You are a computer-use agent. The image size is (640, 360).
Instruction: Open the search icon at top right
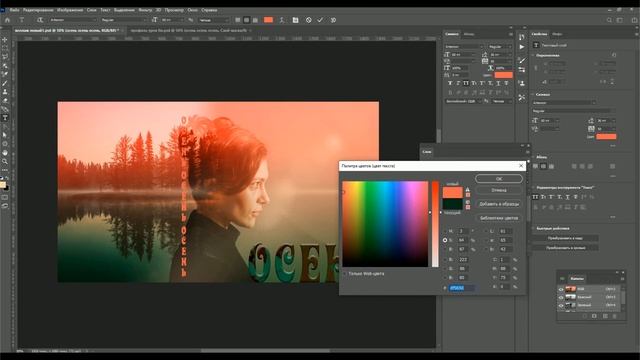(609, 20)
